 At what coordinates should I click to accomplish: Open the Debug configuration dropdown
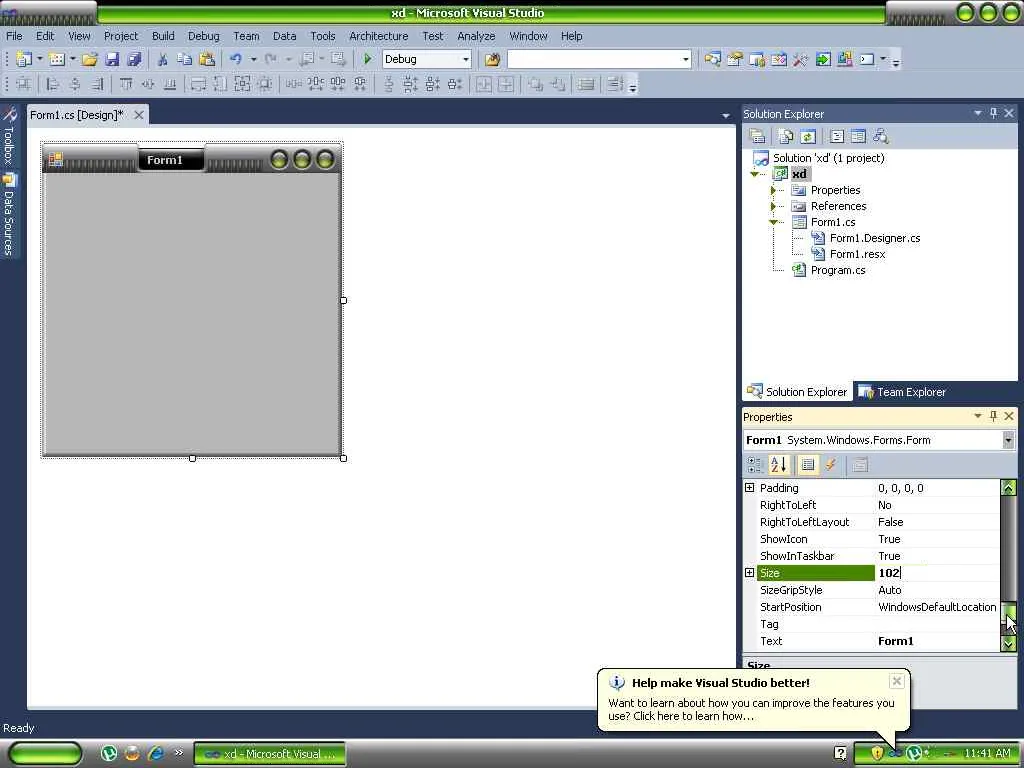(466, 59)
